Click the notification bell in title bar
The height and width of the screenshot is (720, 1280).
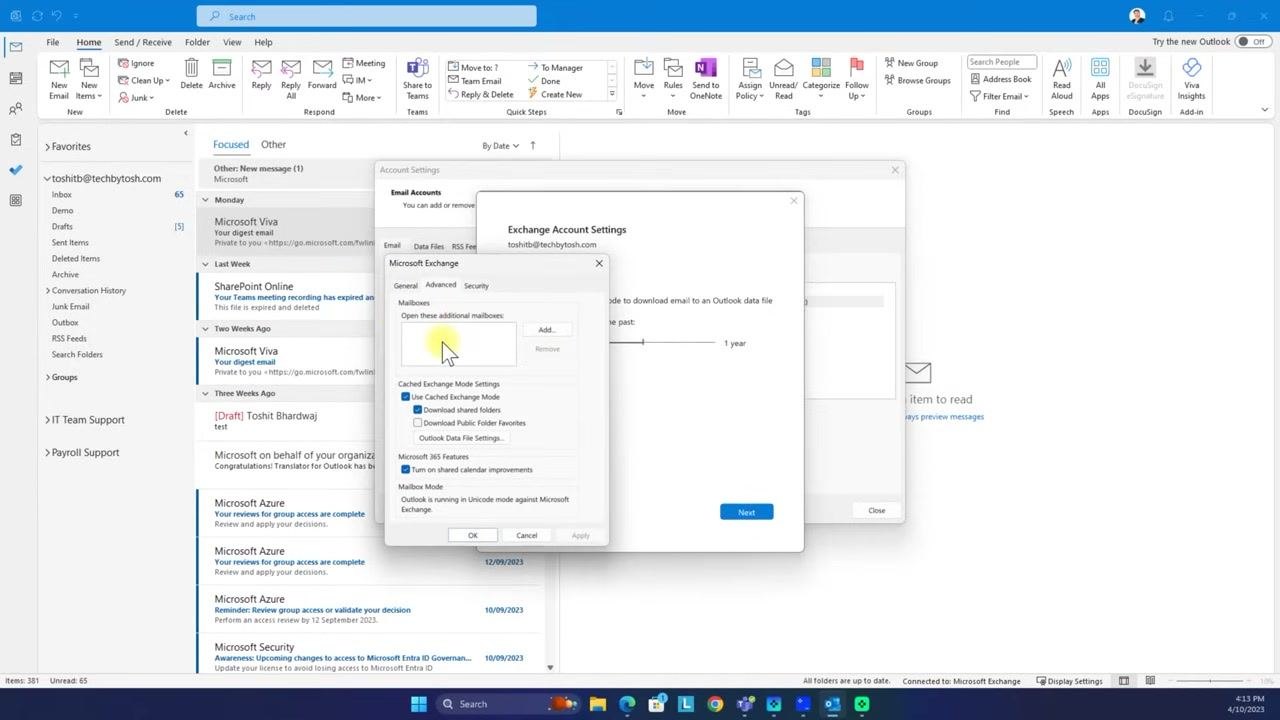1168,16
